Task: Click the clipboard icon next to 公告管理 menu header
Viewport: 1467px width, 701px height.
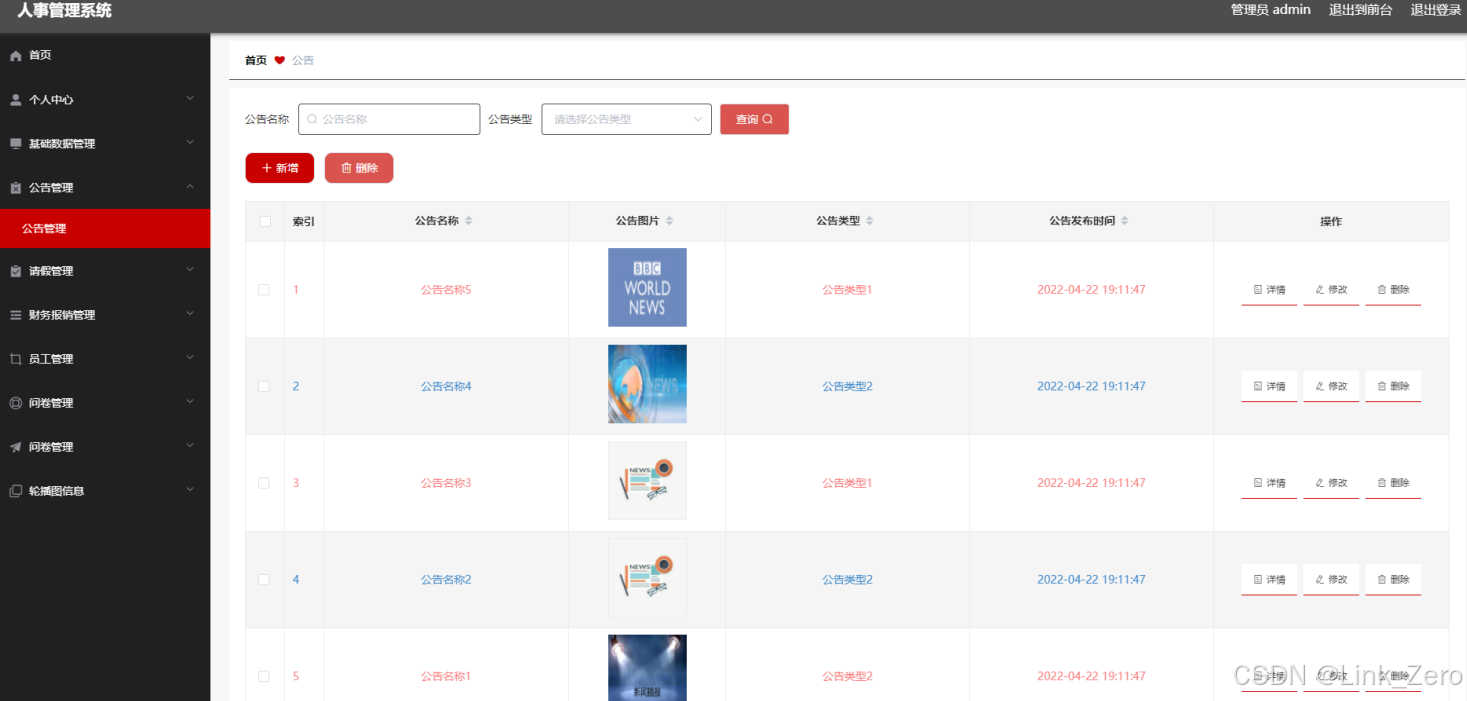Action: point(15,188)
